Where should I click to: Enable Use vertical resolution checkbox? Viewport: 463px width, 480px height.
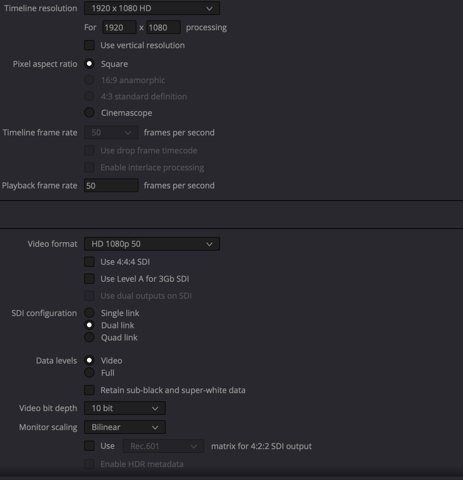click(x=89, y=45)
